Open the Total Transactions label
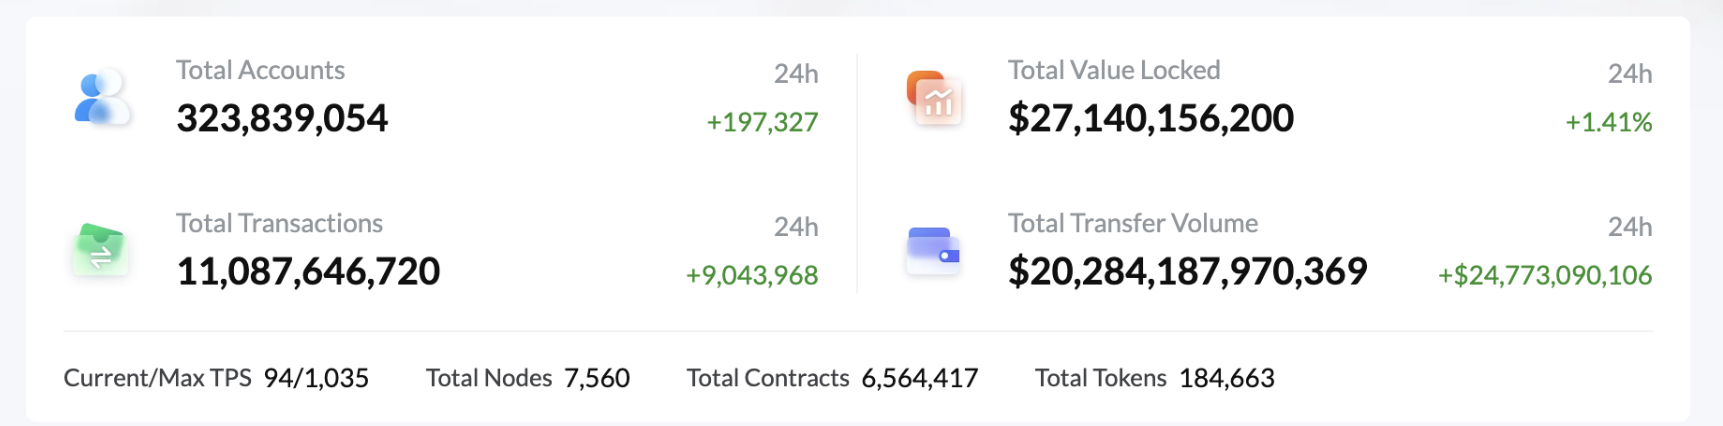Image resolution: width=1723 pixels, height=426 pixels. 279,223
